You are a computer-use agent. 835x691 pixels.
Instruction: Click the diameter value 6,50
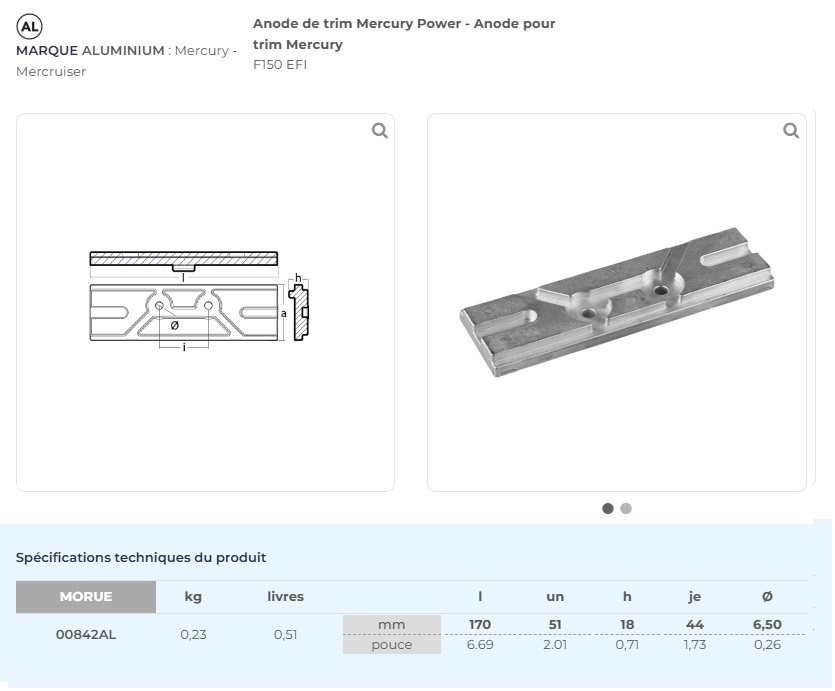pos(767,624)
